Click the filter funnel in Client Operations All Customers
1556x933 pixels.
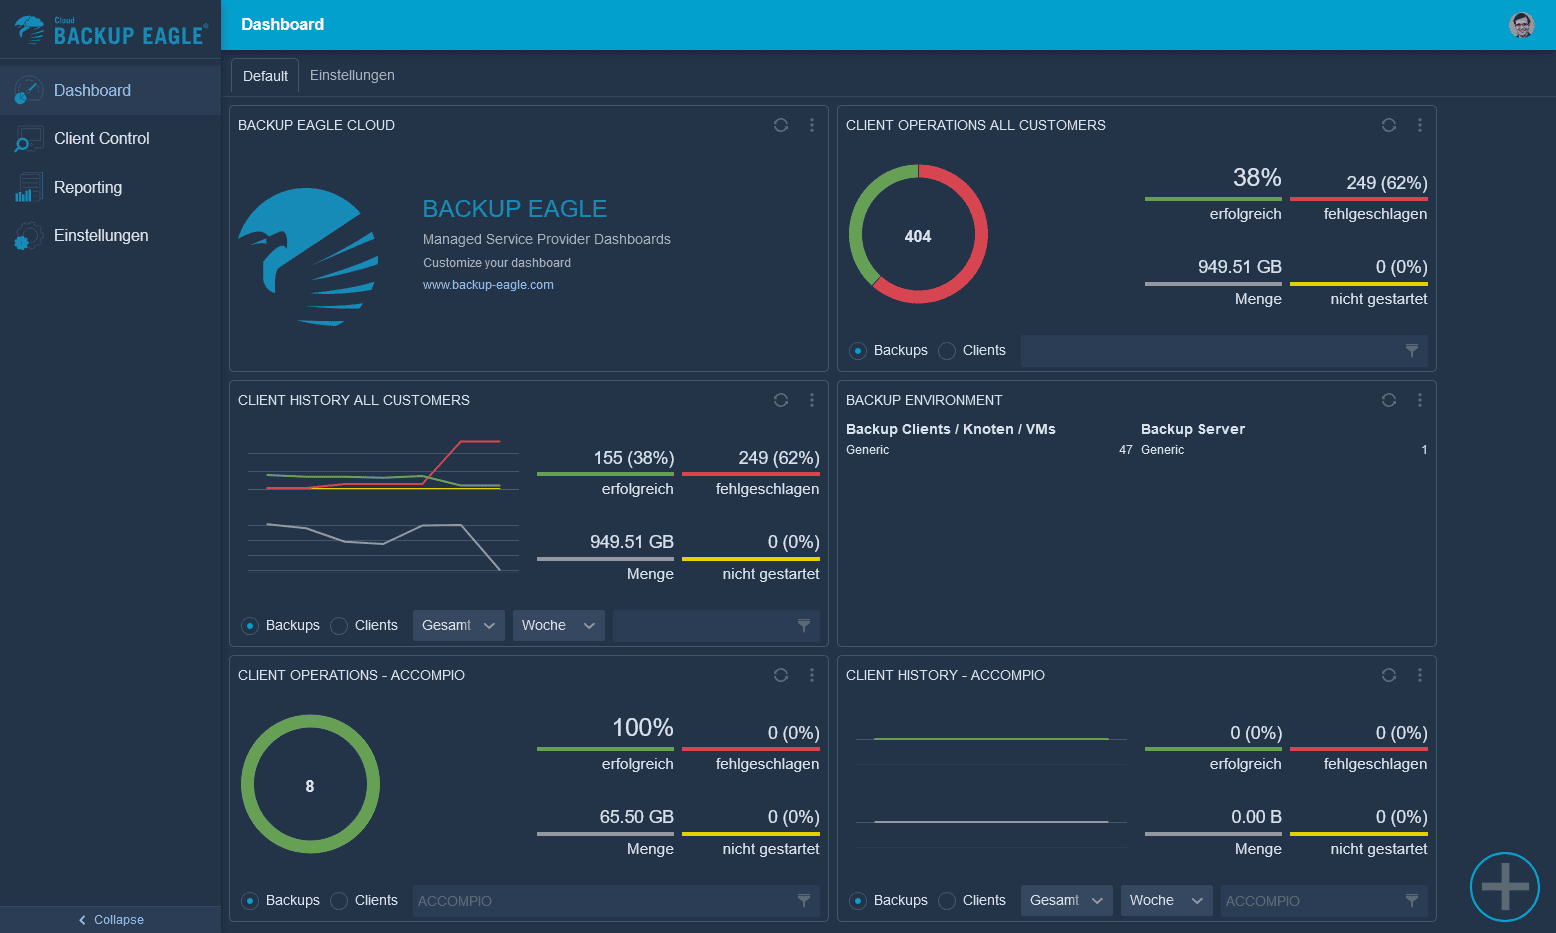tap(1412, 351)
